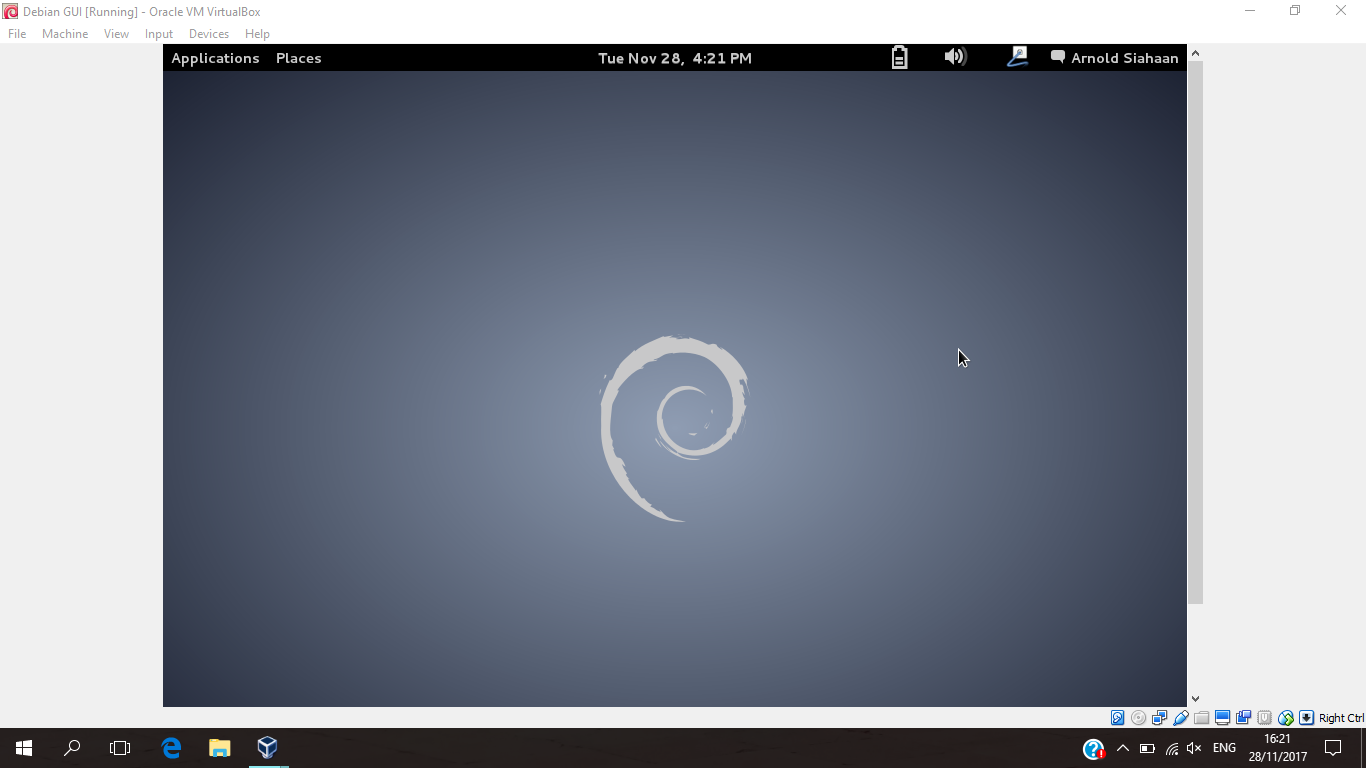The image size is (1366, 768).
Task: Click the optical drive icon in VirtualBox statusbar
Action: tap(1138, 717)
